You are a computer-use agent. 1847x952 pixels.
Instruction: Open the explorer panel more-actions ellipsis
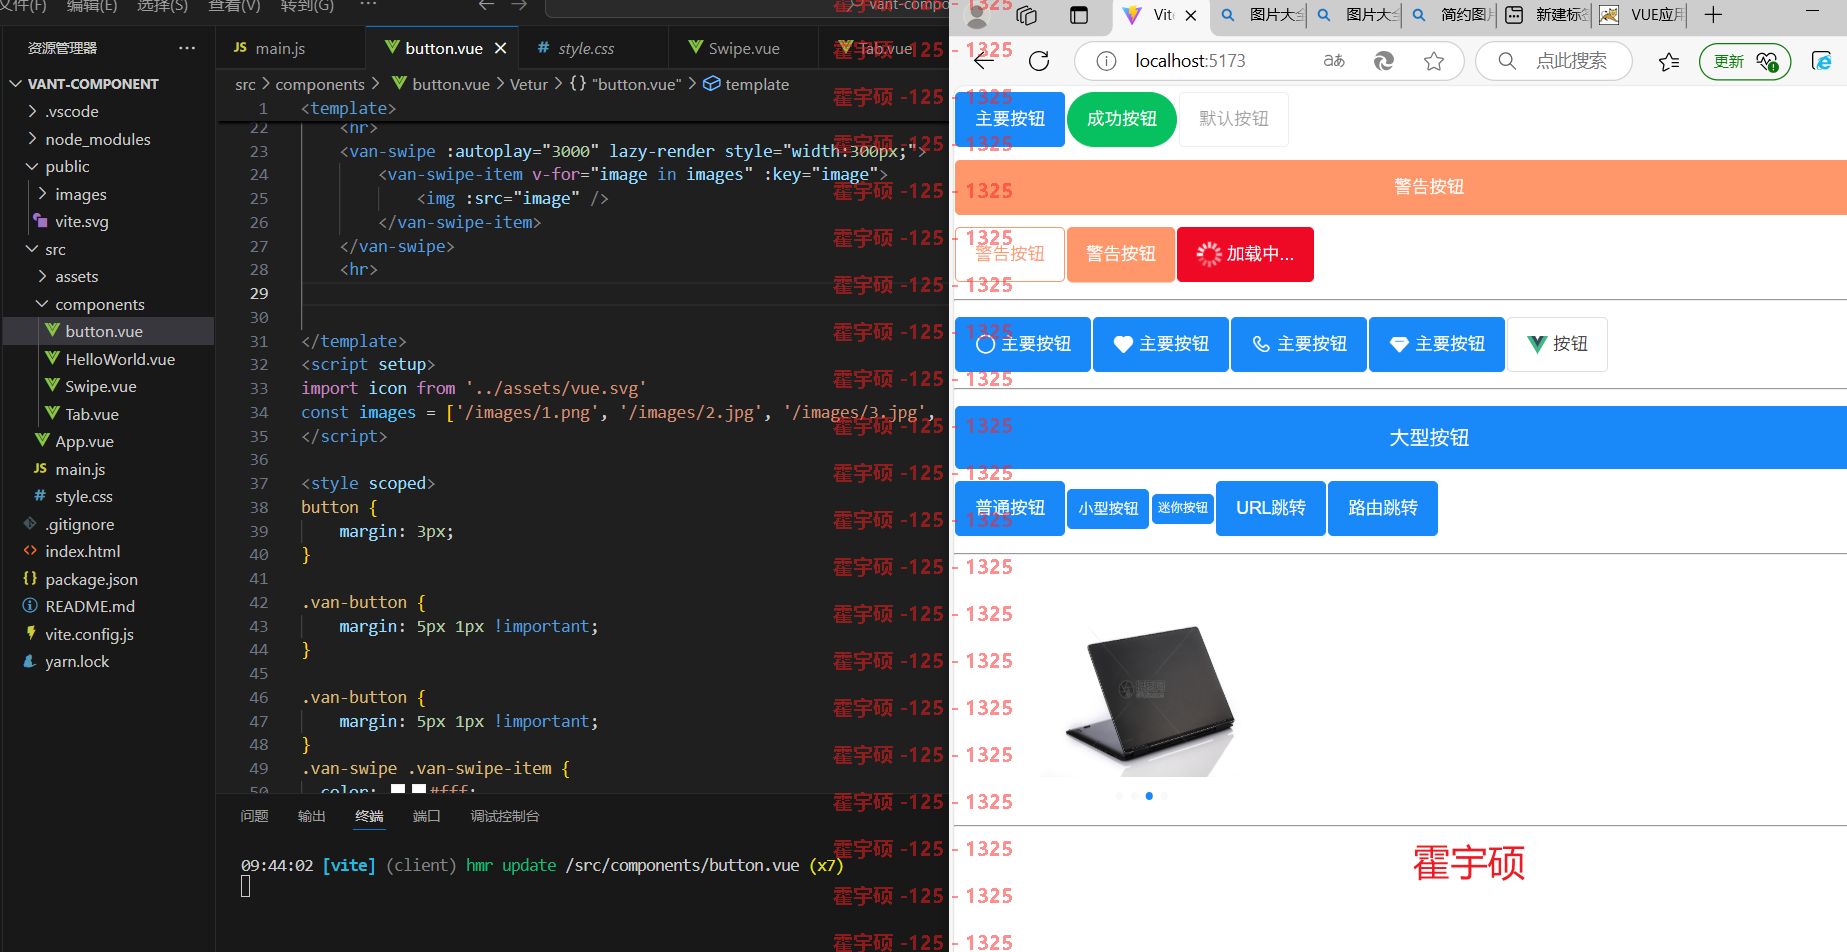coord(187,48)
